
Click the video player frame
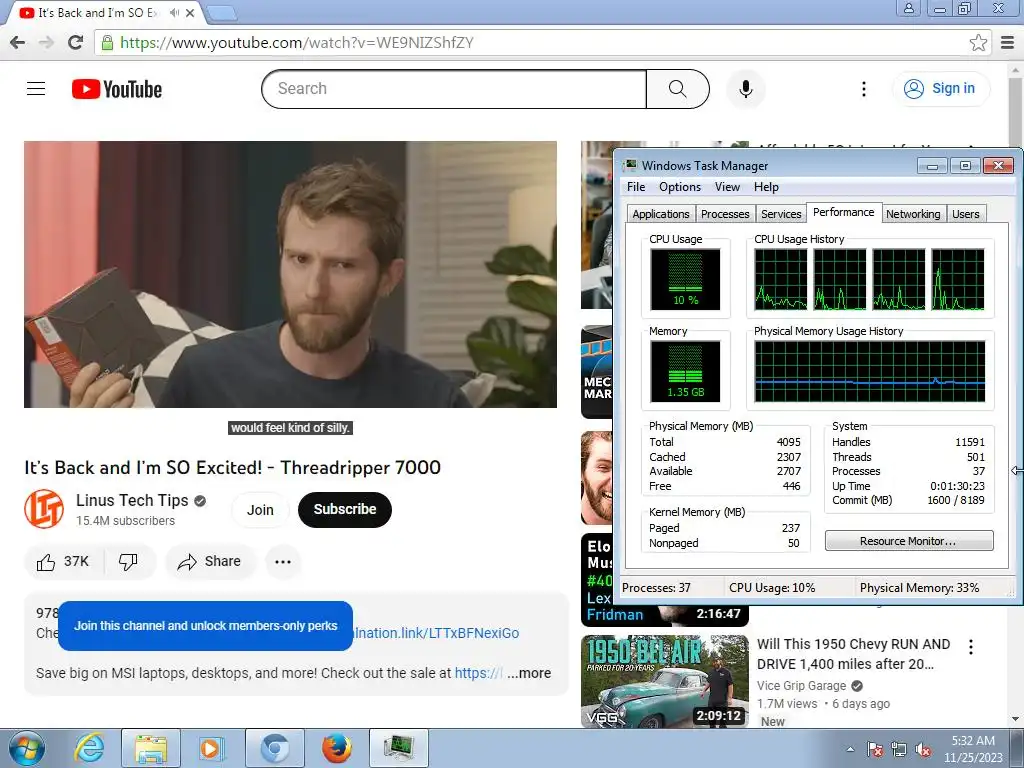click(x=291, y=274)
